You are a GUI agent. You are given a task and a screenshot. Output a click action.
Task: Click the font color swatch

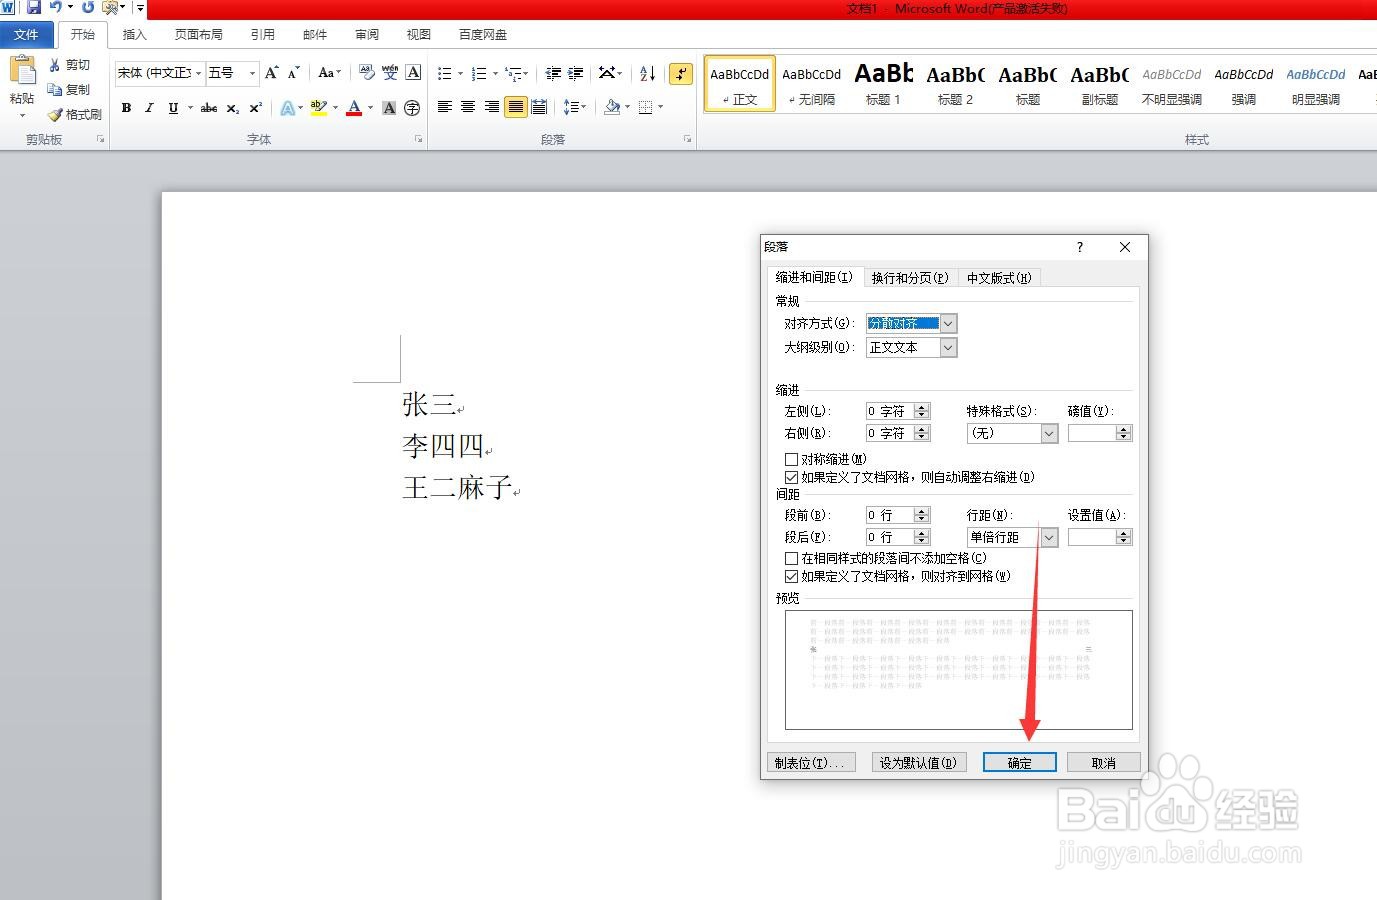click(355, 107)
